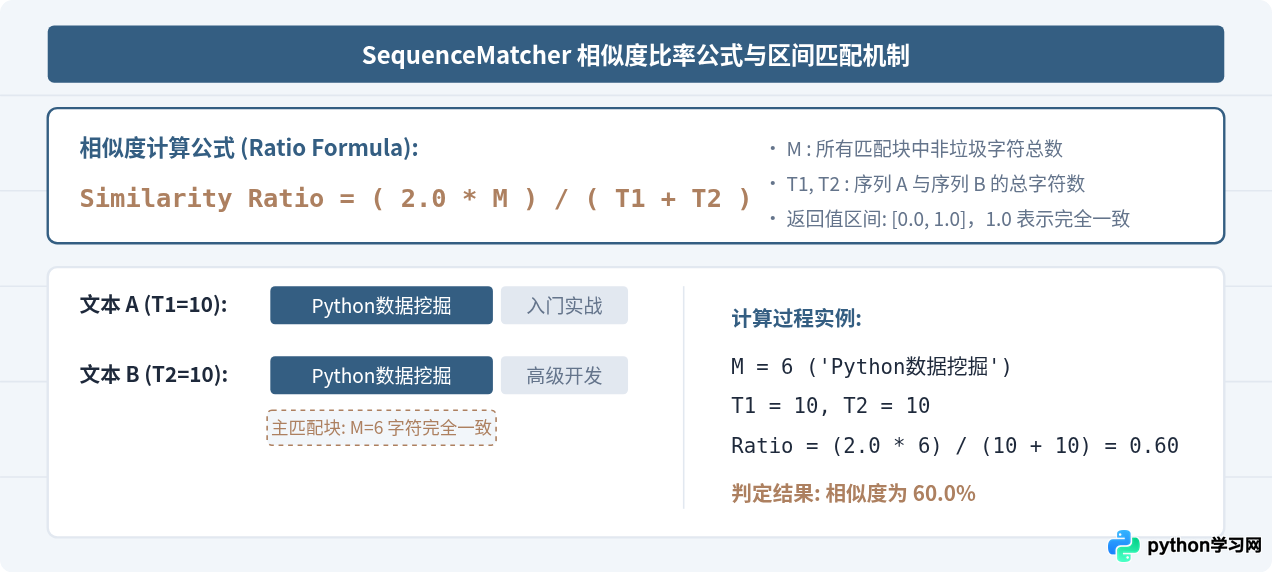Image resolution: width=1272 pixels, height=573 pixels.
Task: Click the heading '计算过程实例:'
Action: 797,319
